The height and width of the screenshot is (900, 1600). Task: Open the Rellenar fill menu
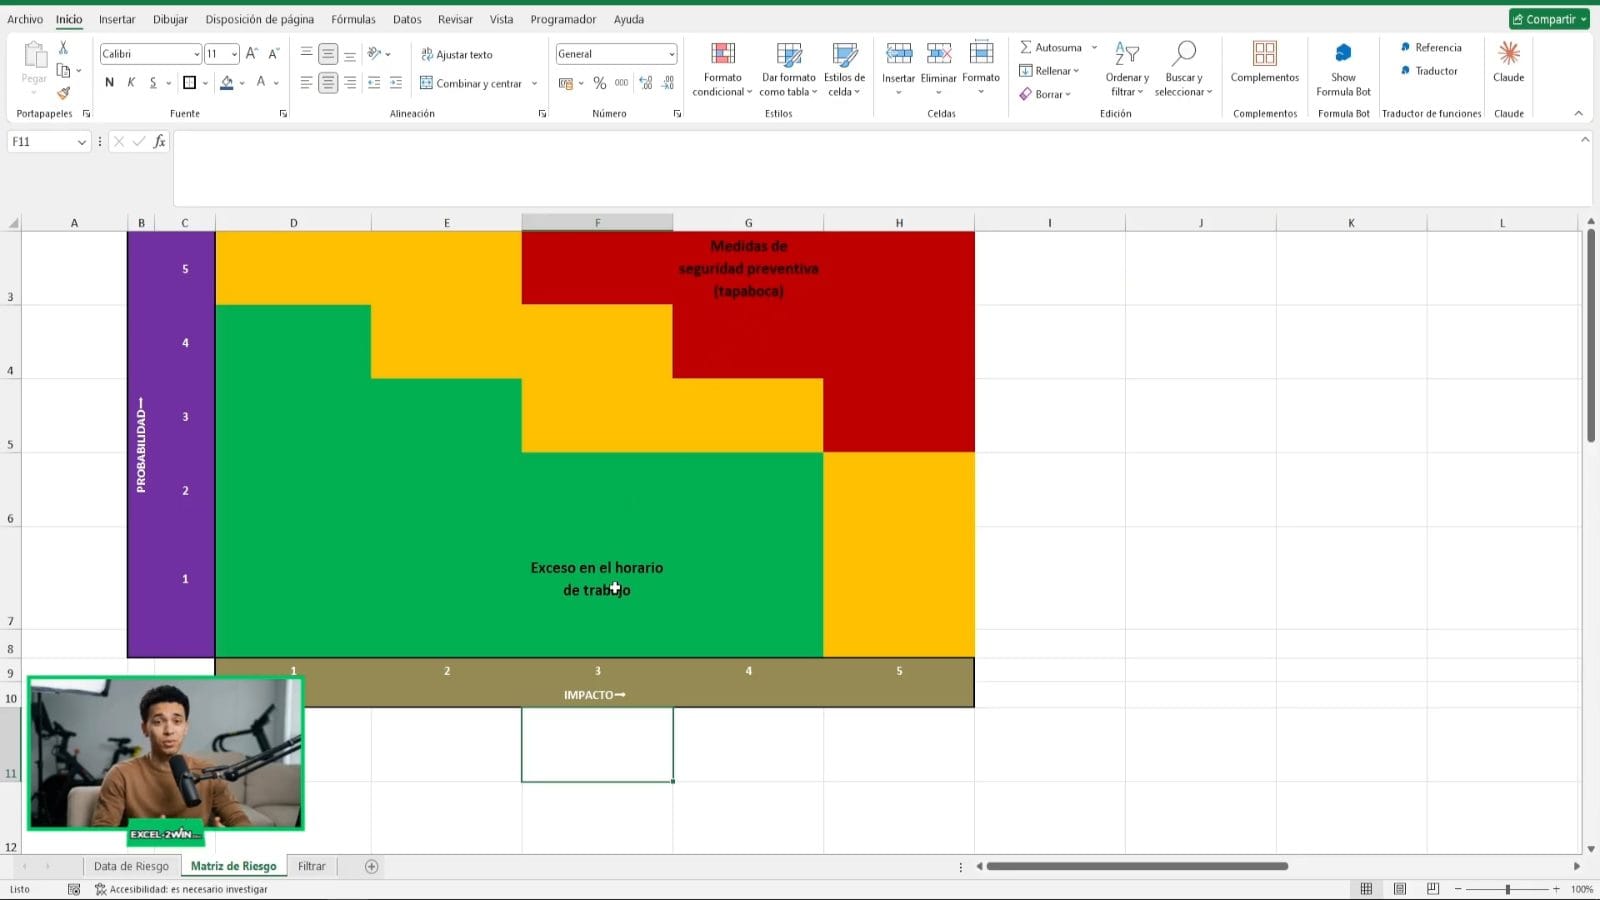[1049, 71]
